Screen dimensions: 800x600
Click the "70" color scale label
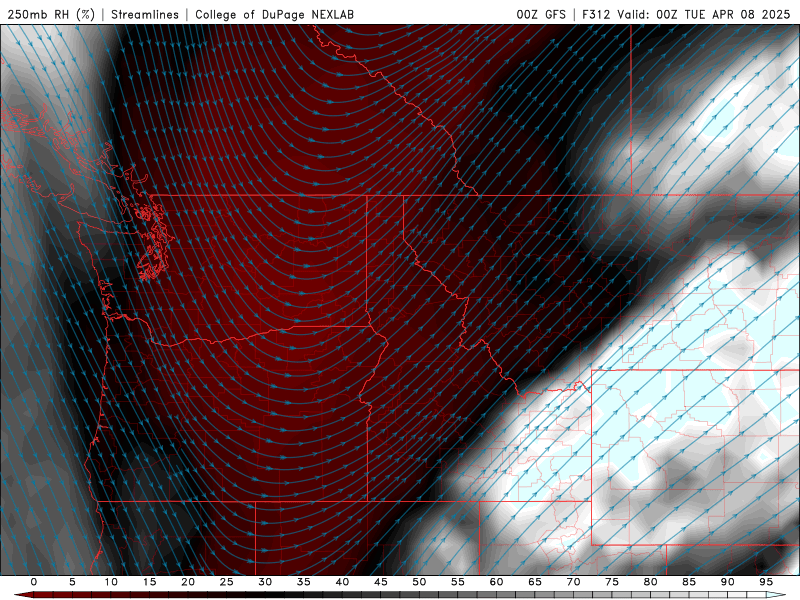(x=573, y=582)
